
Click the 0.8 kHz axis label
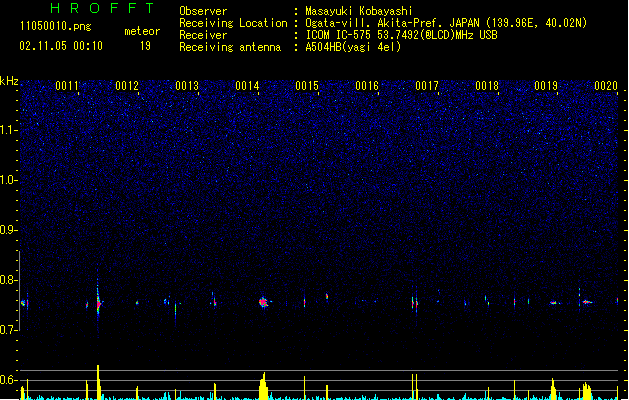8,280
